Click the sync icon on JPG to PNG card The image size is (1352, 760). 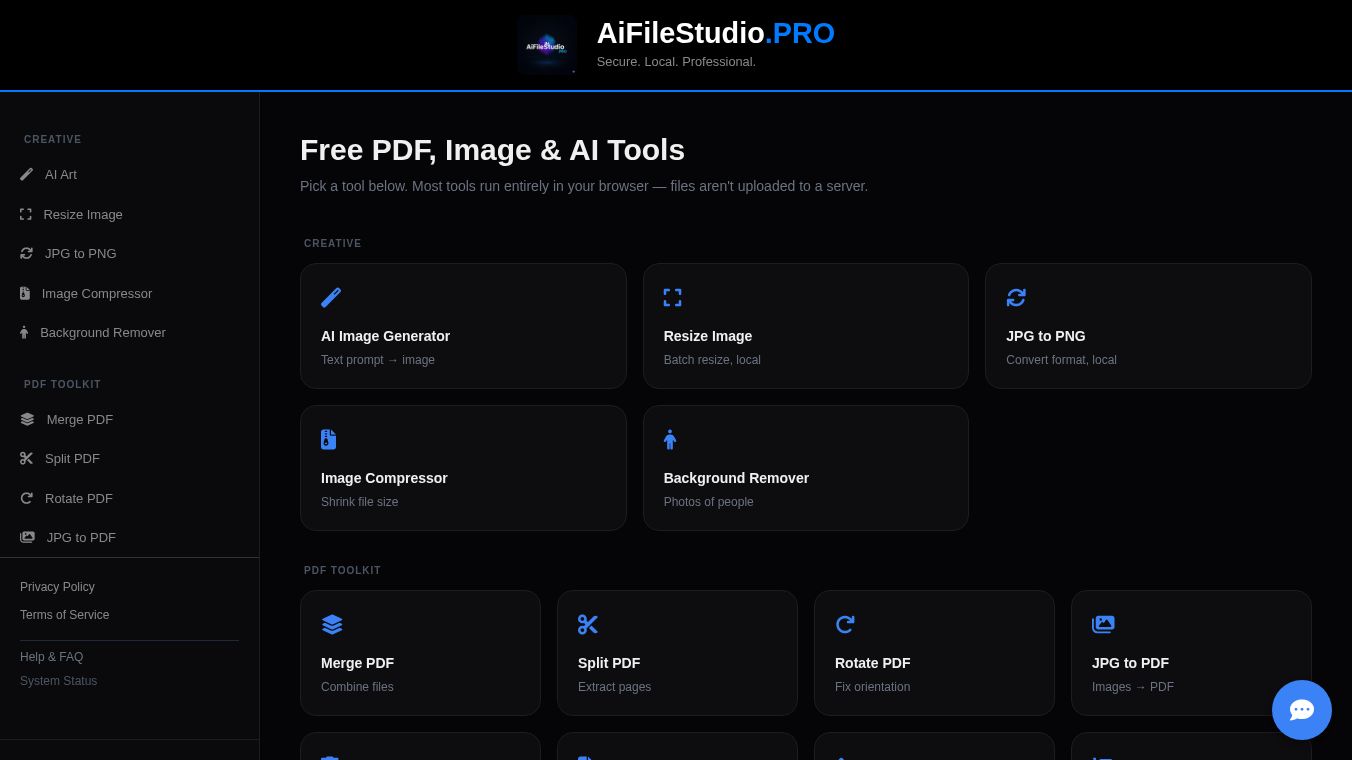click(1016, 297)
